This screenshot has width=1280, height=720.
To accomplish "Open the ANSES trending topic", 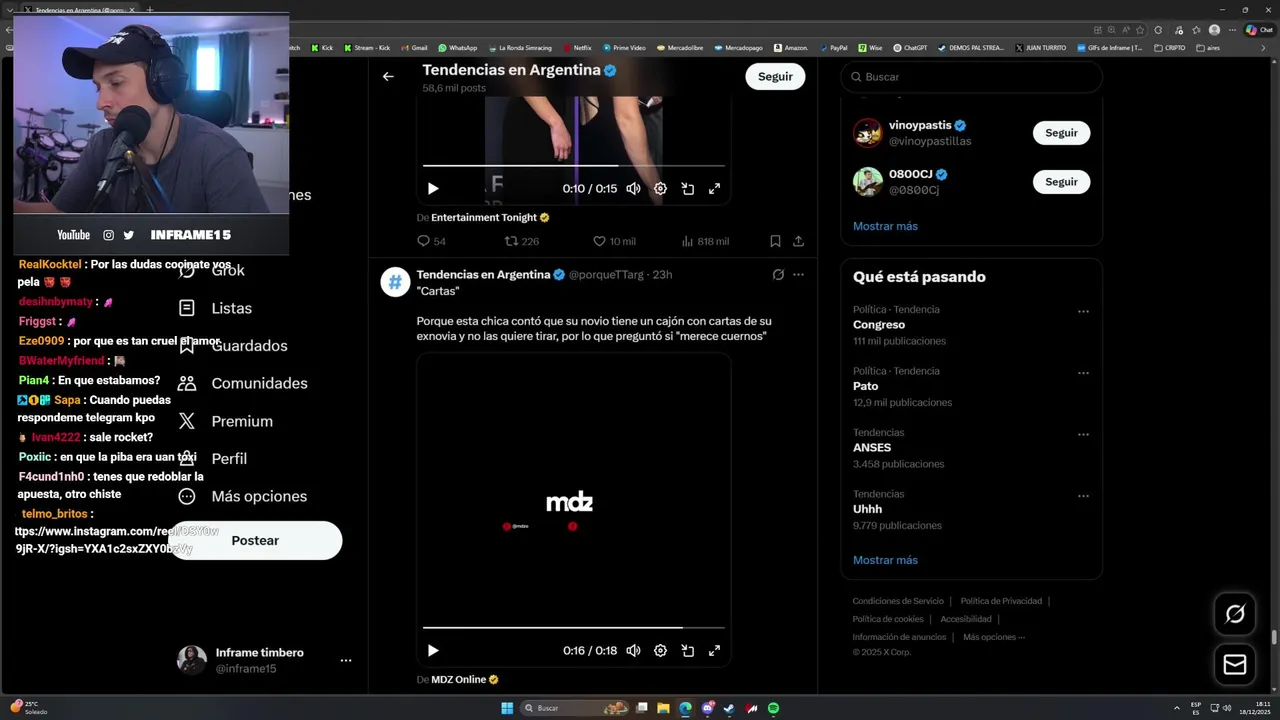I will click(971, 448).
